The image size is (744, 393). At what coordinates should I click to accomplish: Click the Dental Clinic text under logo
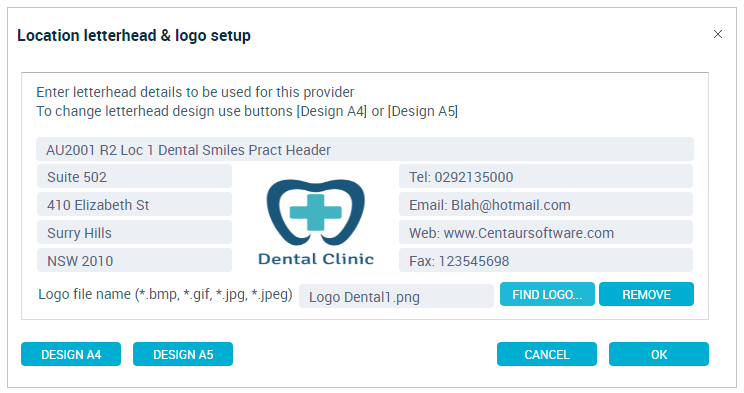tap(316, 259)
